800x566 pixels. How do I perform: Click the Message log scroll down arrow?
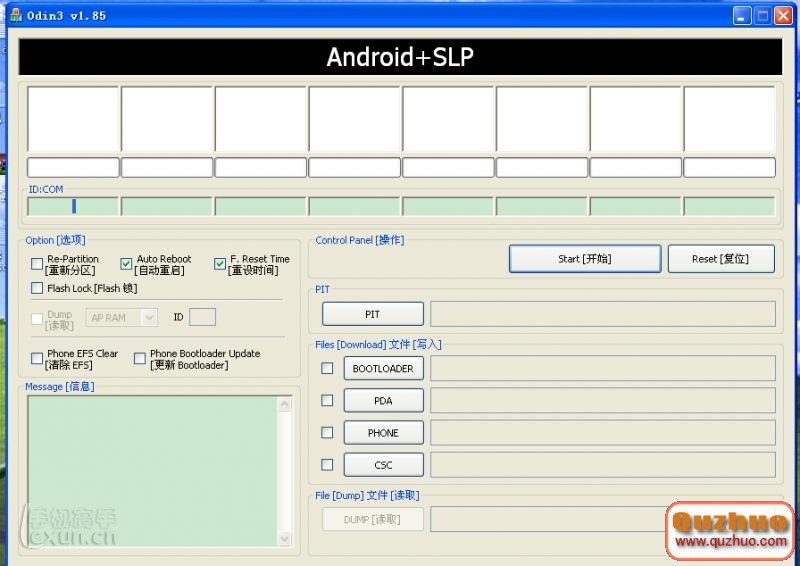point(285,538)
